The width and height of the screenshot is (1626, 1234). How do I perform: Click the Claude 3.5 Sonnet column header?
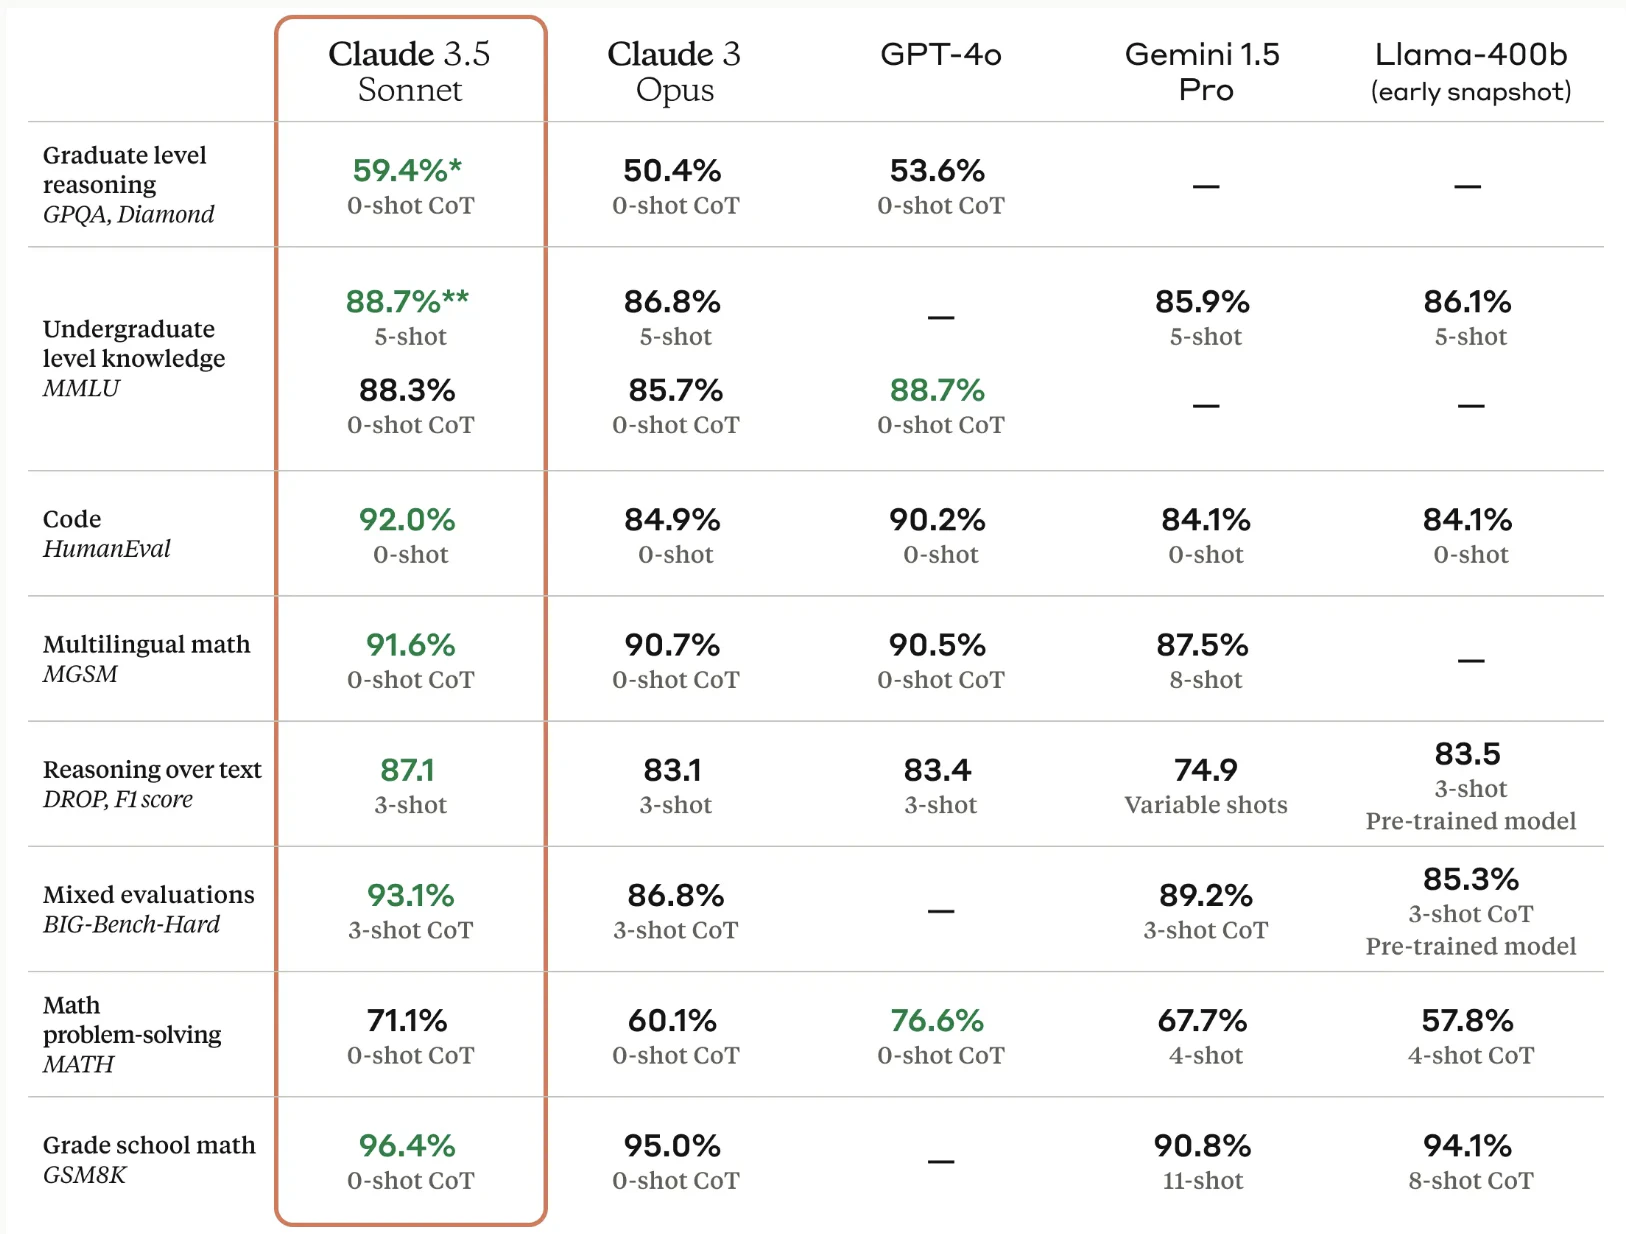point(410,71)
